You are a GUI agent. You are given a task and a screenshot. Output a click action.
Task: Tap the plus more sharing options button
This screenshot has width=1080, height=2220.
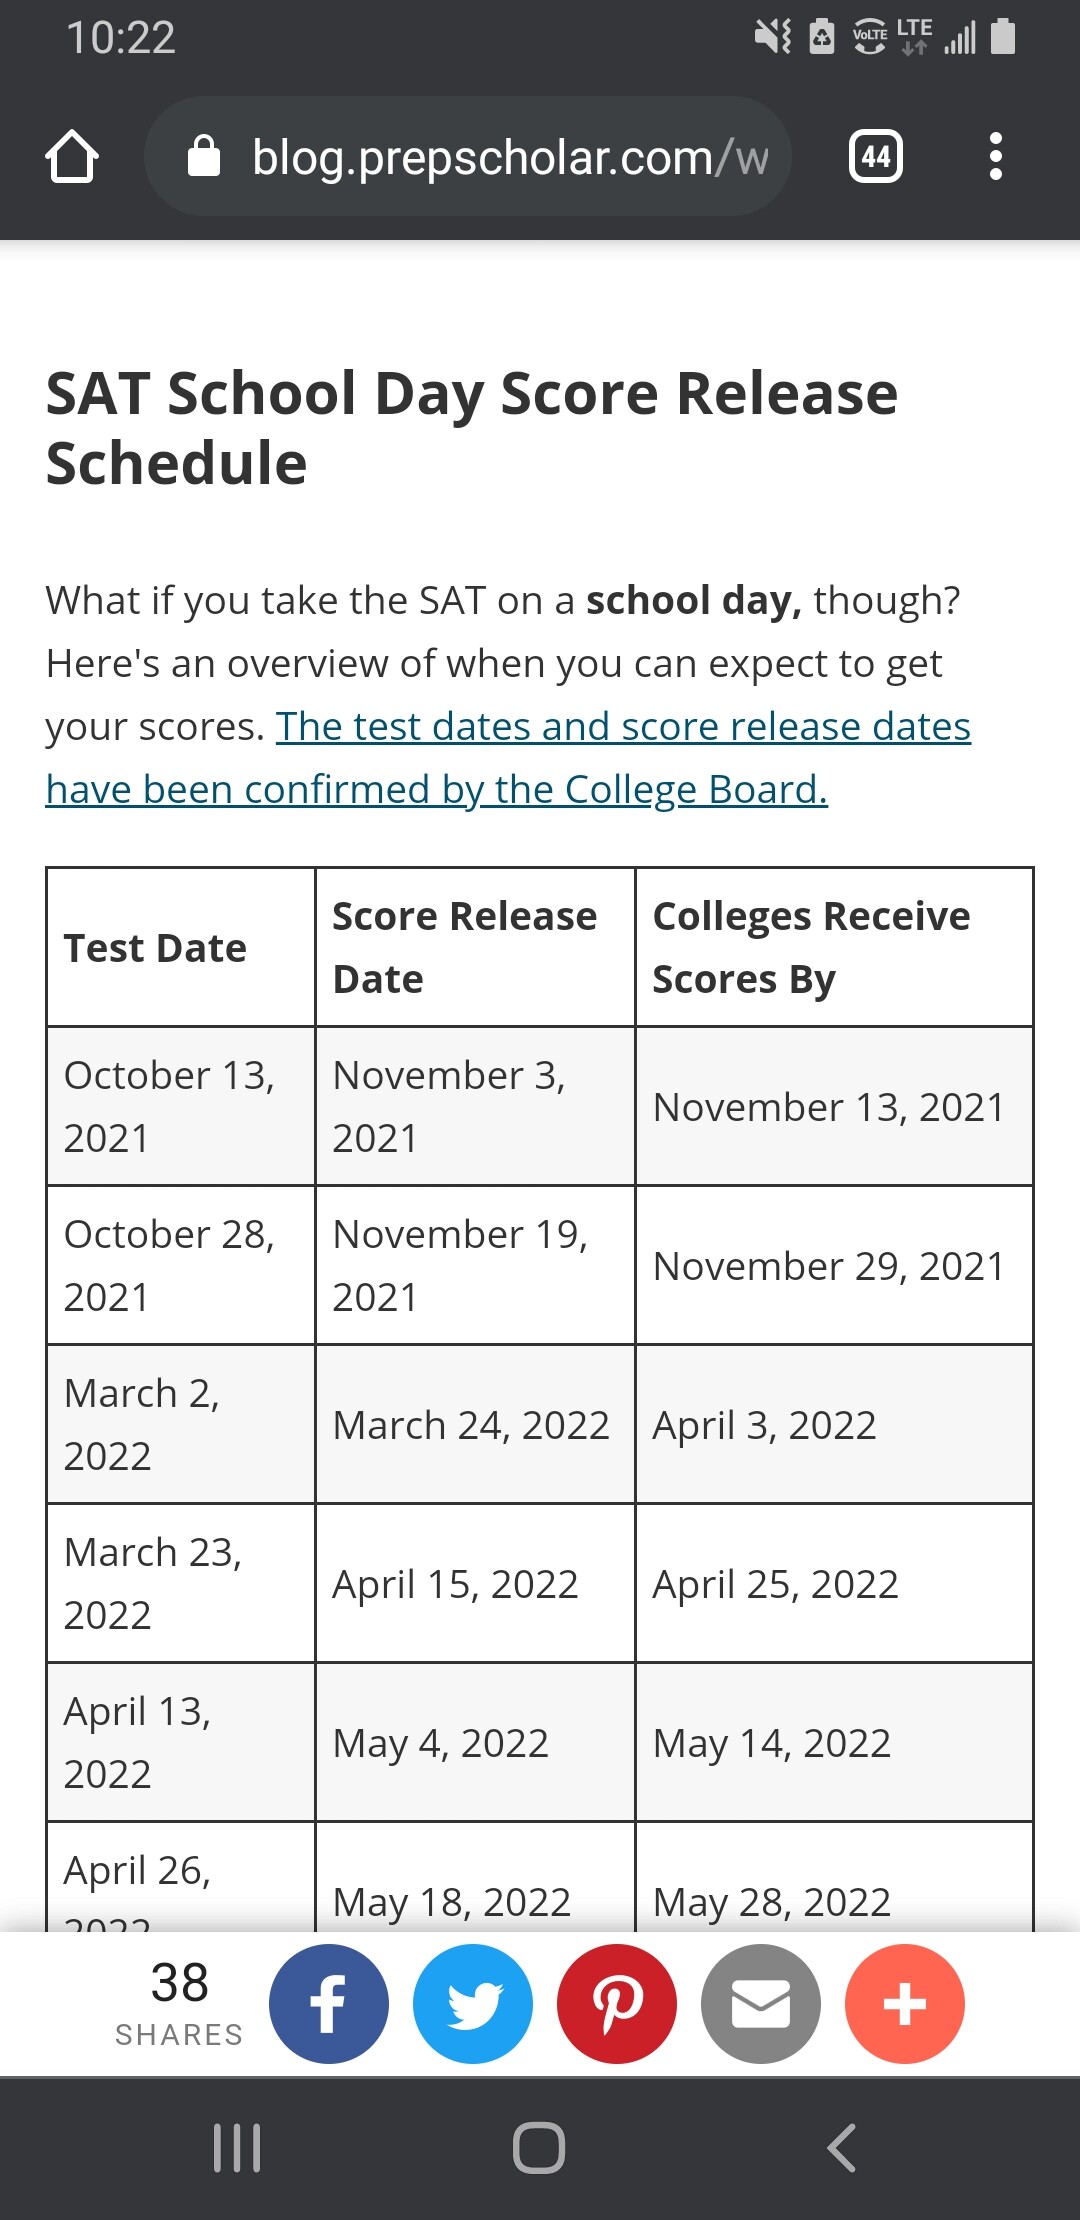pyautogui.click(x=905, y=2003)
